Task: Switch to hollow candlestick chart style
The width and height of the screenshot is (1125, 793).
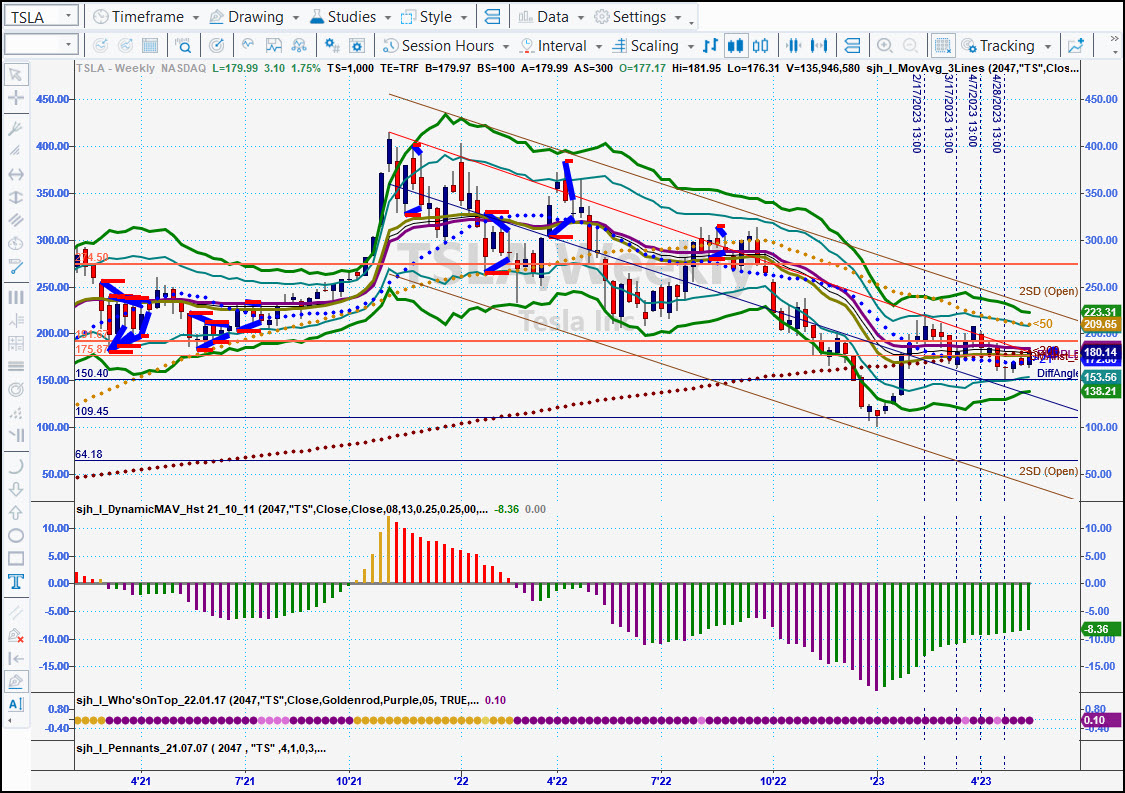Action: [x=761, y=46]
